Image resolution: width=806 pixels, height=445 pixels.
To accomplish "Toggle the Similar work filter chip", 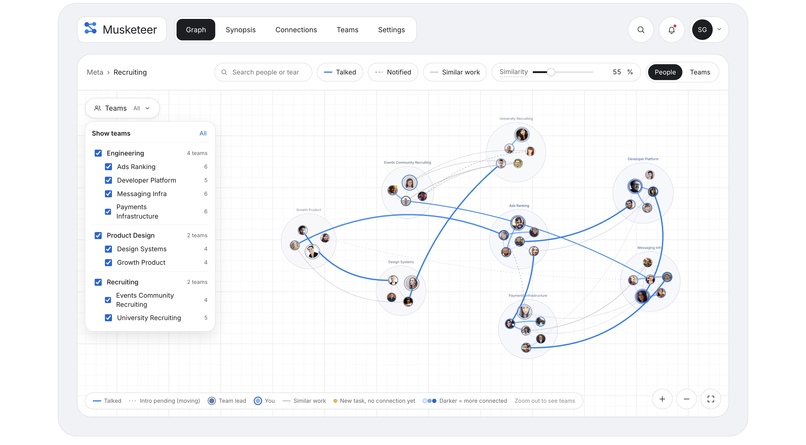I will (x=455, y=72).
